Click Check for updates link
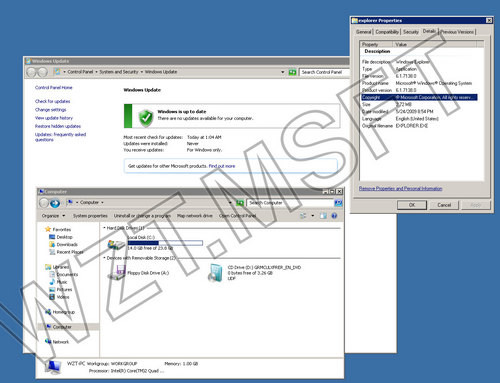The height and width of the screenshot is (383, 500). (53, 101)
